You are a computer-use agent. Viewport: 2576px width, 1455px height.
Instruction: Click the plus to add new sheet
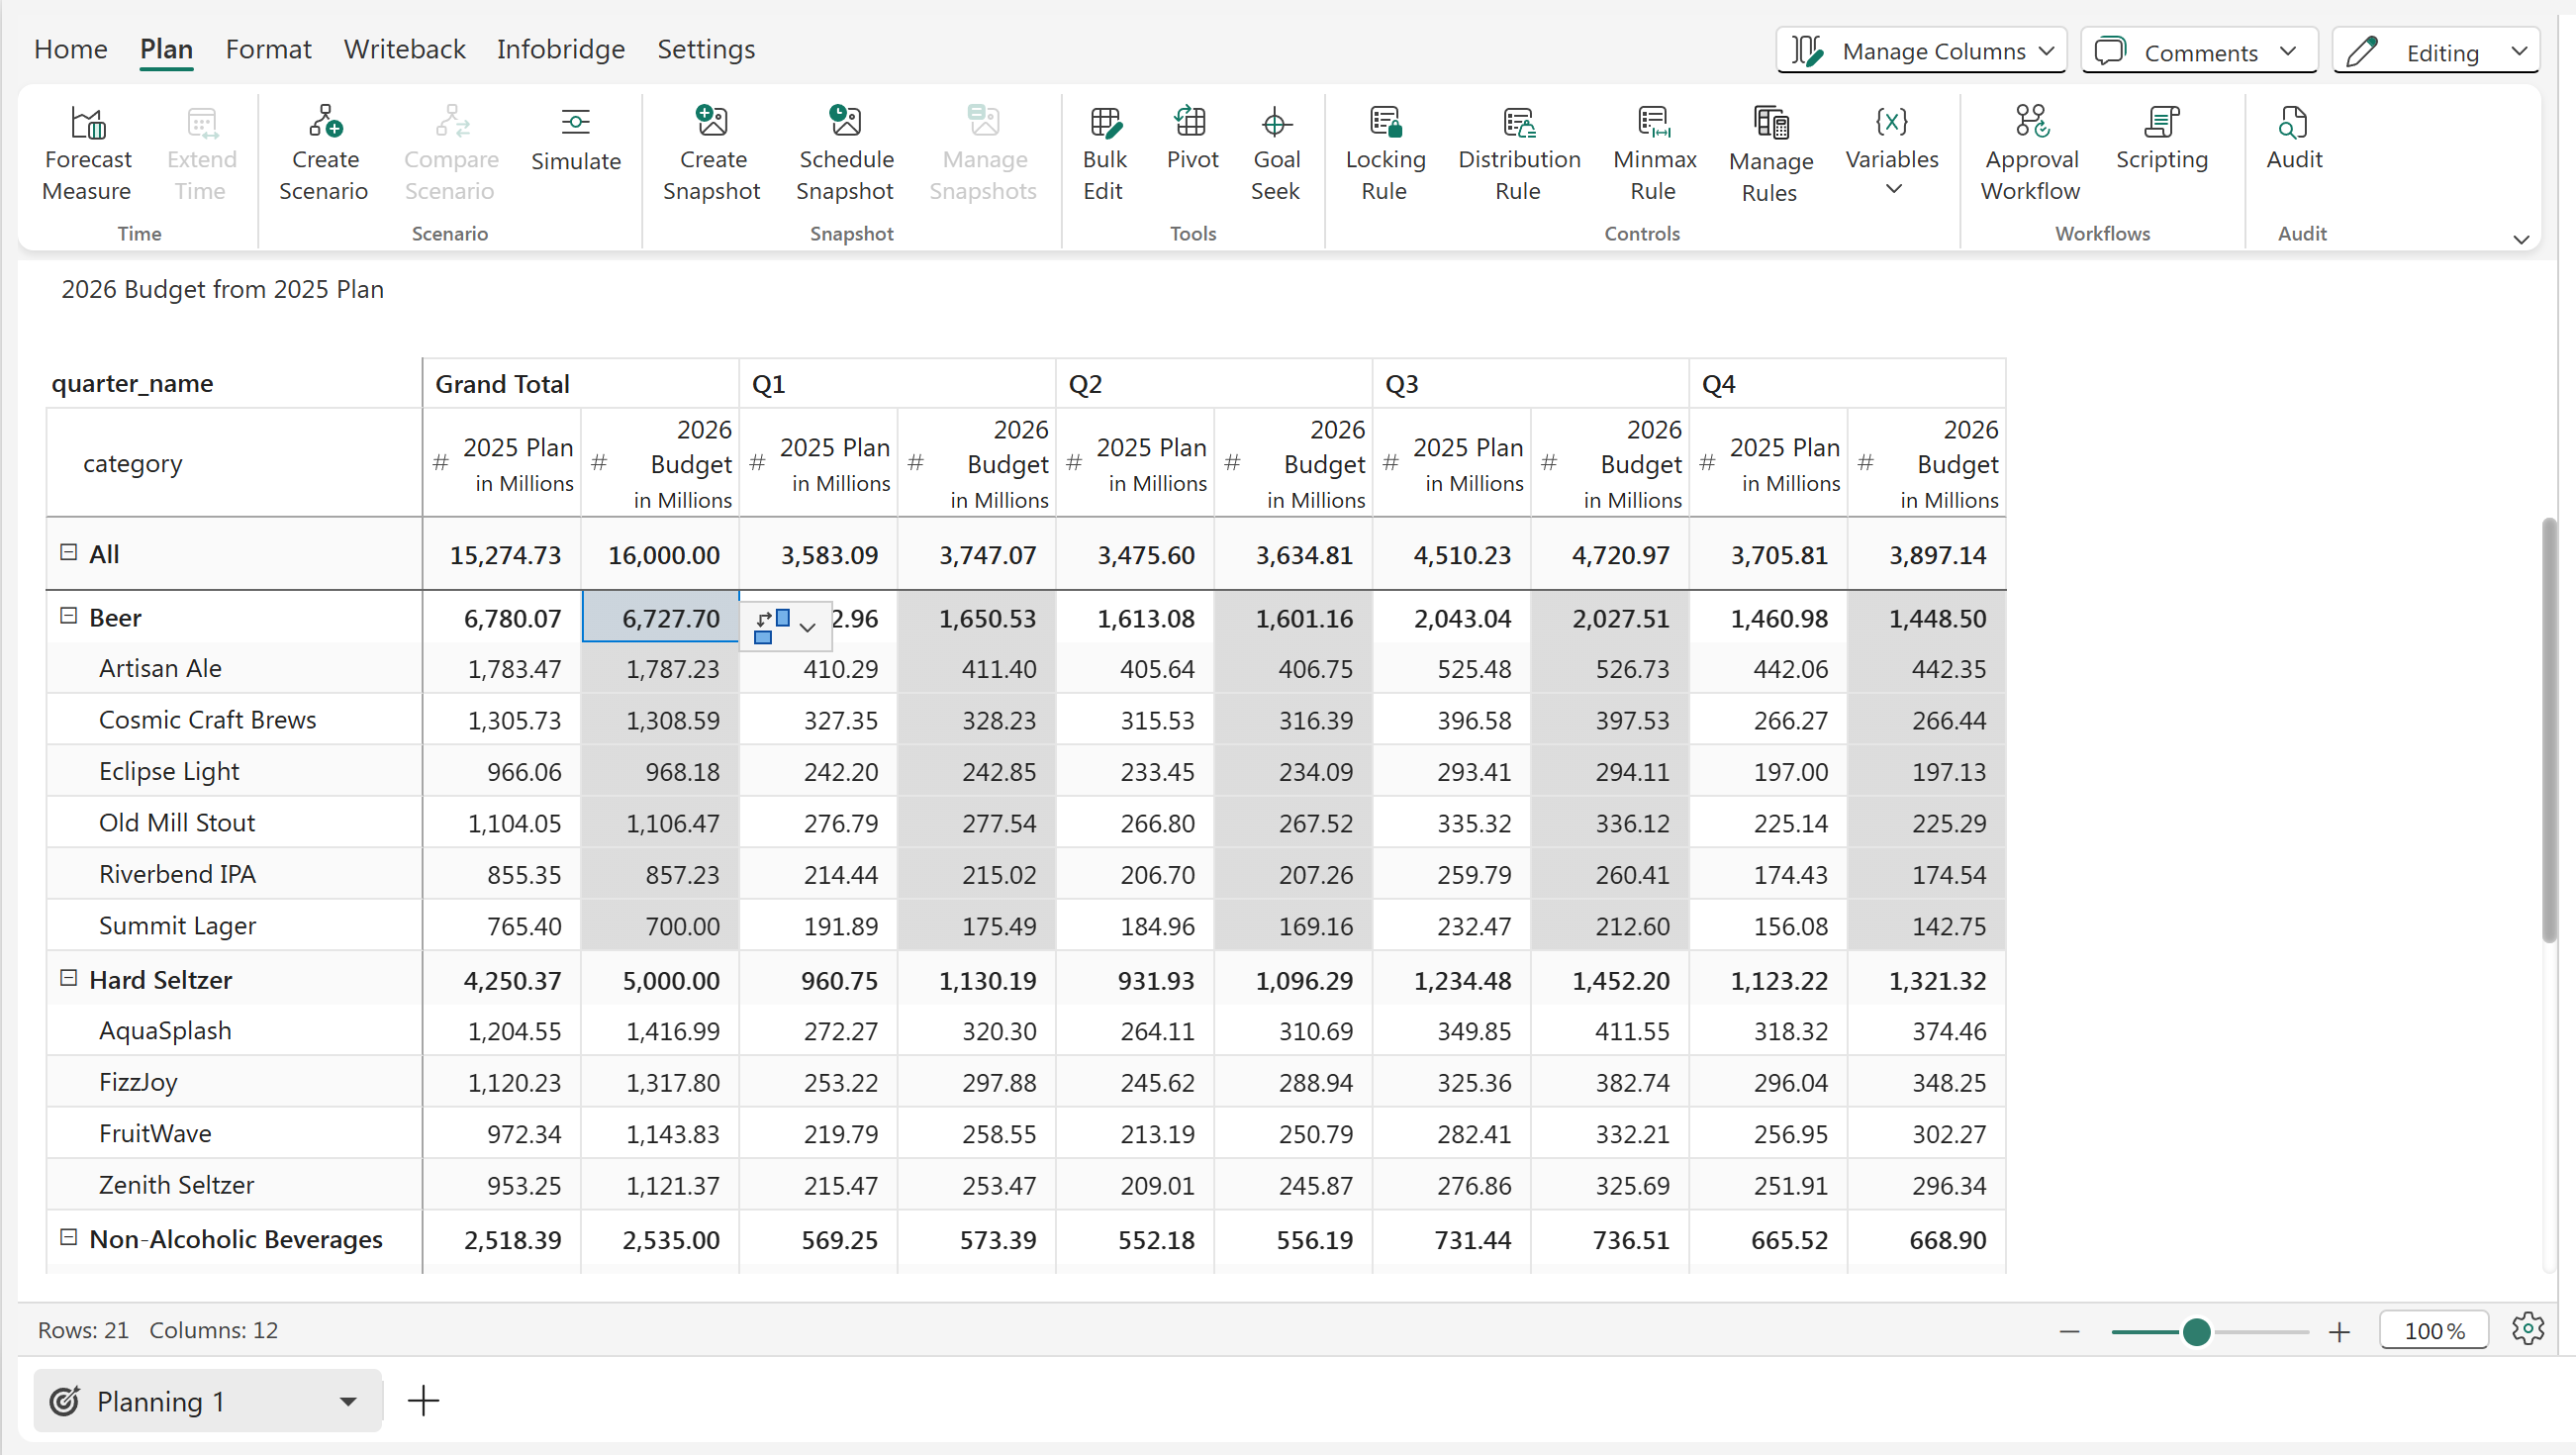pos(424,1401)
